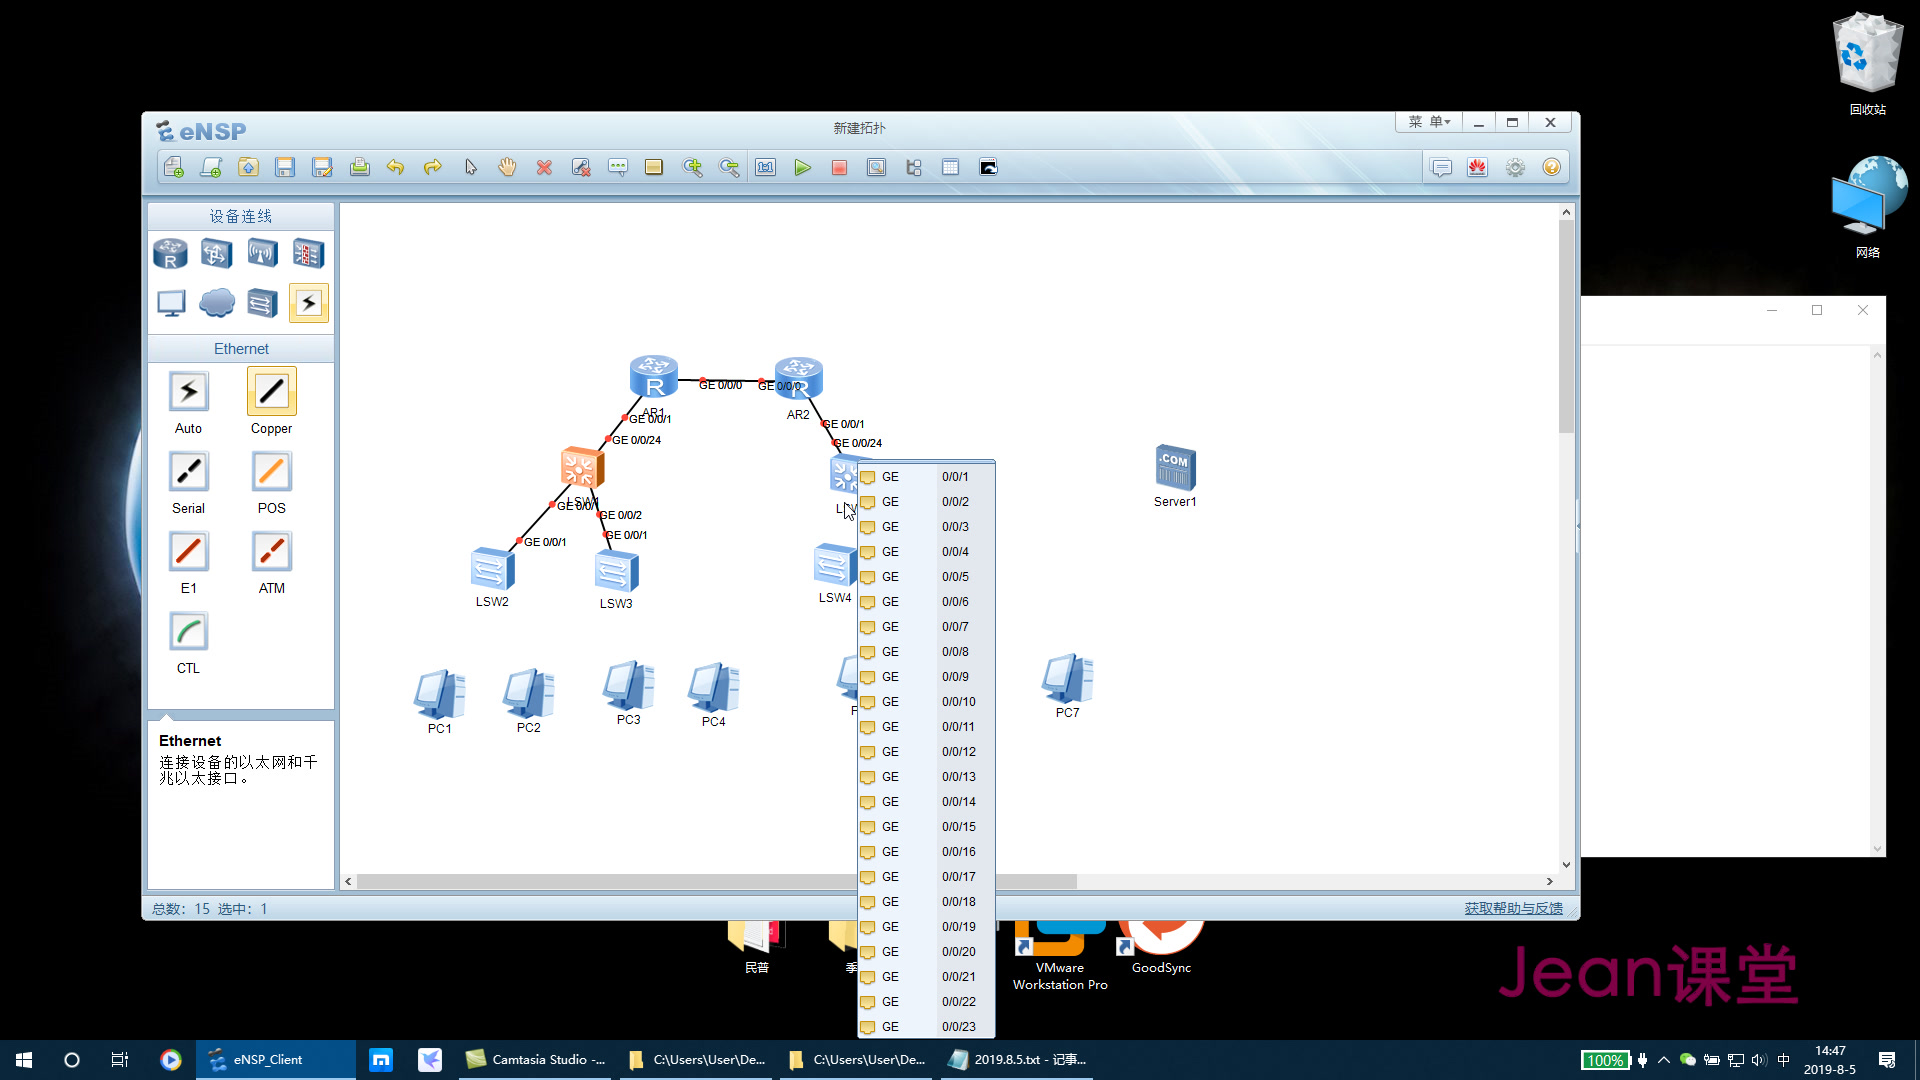Click the undo arrow icon
Viewport: 1920px width, 1080px height.
point(396,168)
